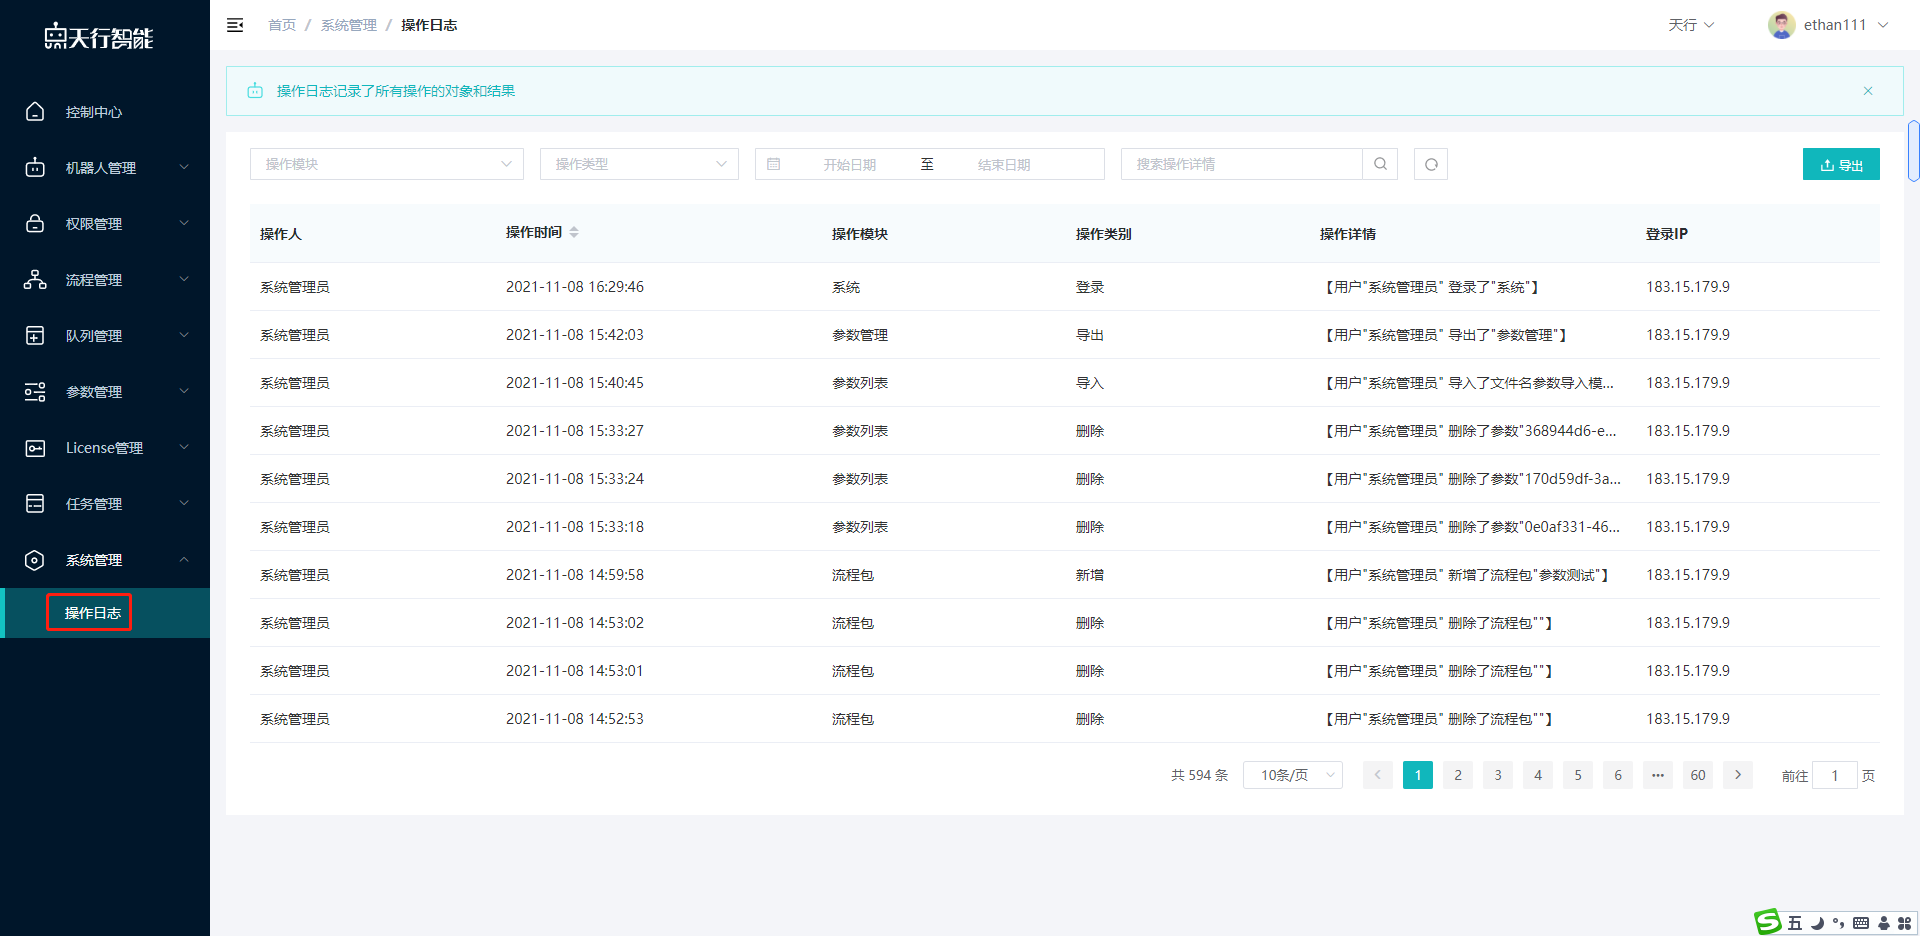The image size is (1920, 936).
Task: Click the 结束日期 input
Action: click(1004, 165)
